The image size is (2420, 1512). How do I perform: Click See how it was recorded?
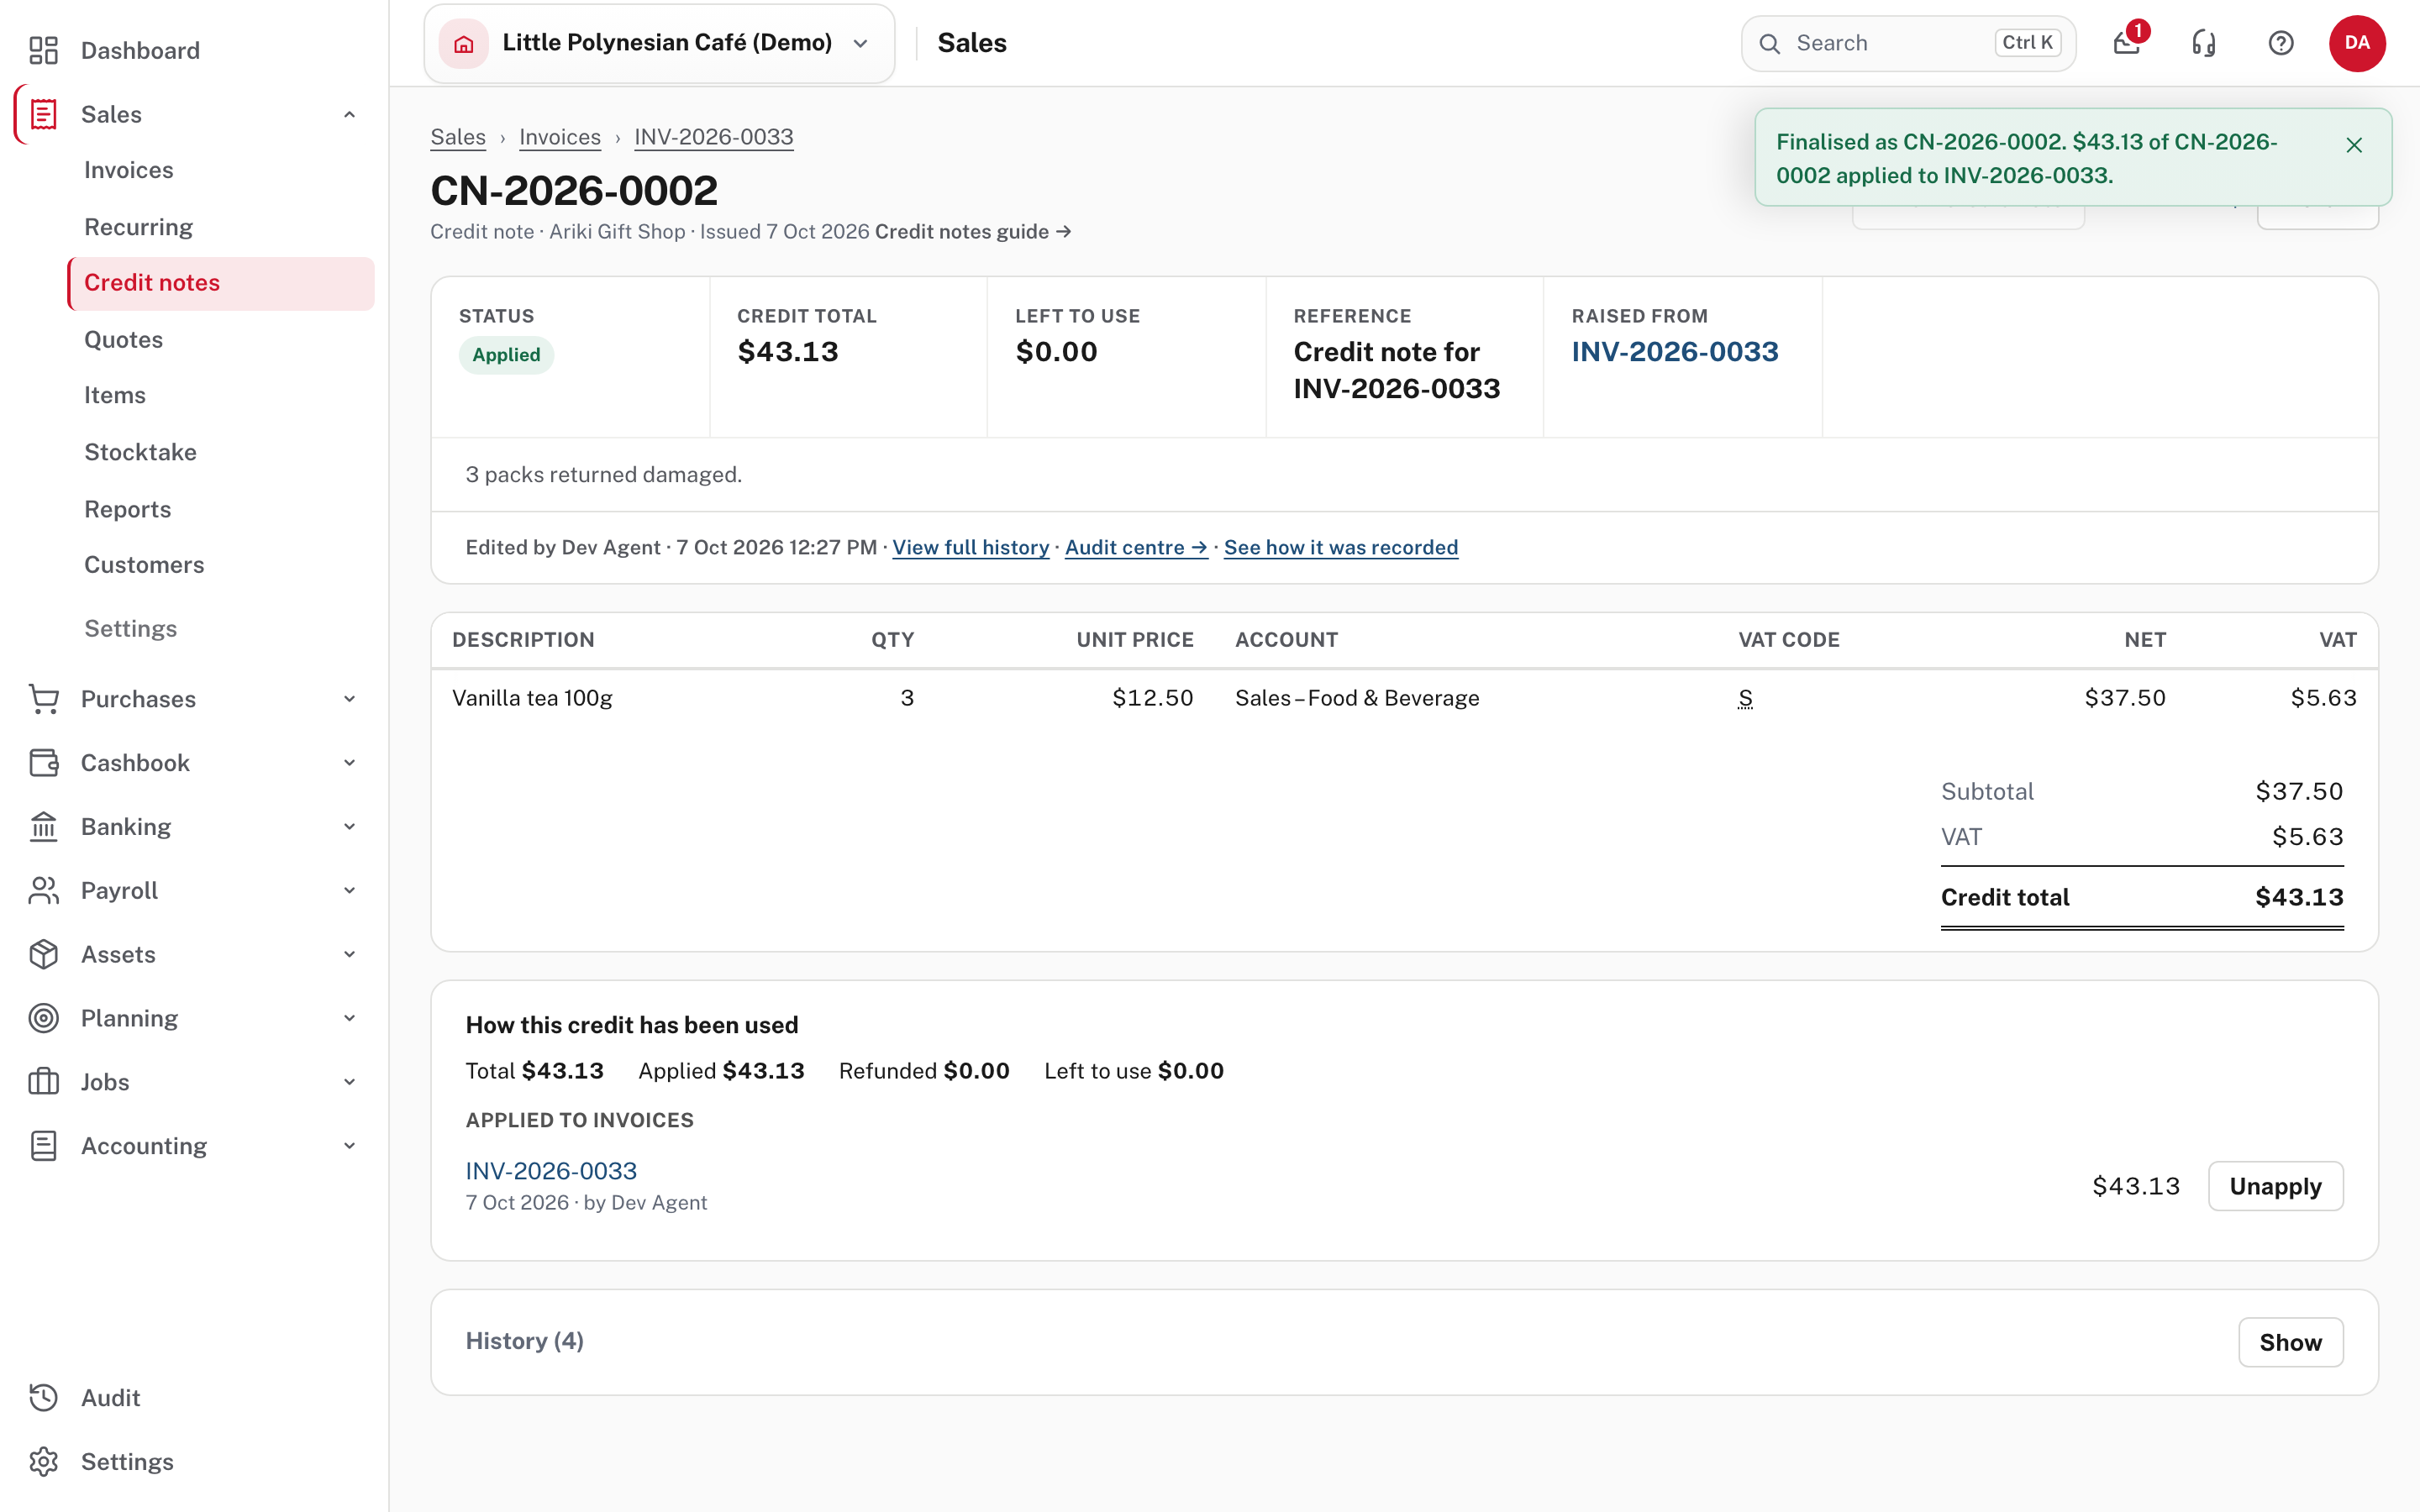1341,547
